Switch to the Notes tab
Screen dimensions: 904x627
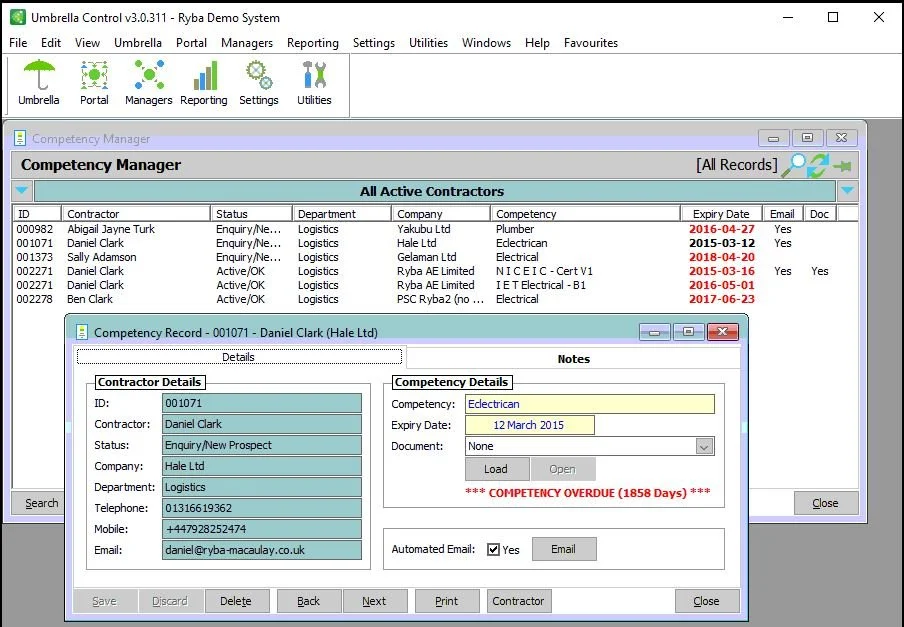[x=573, y=358]
